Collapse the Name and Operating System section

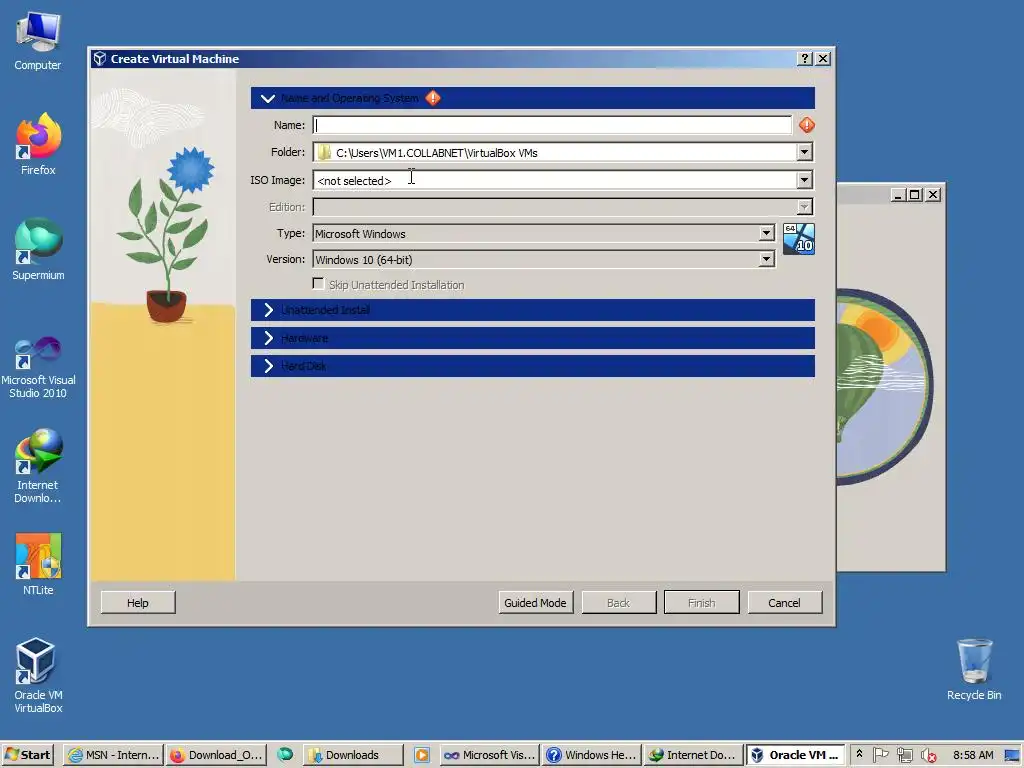coord(268,98)
